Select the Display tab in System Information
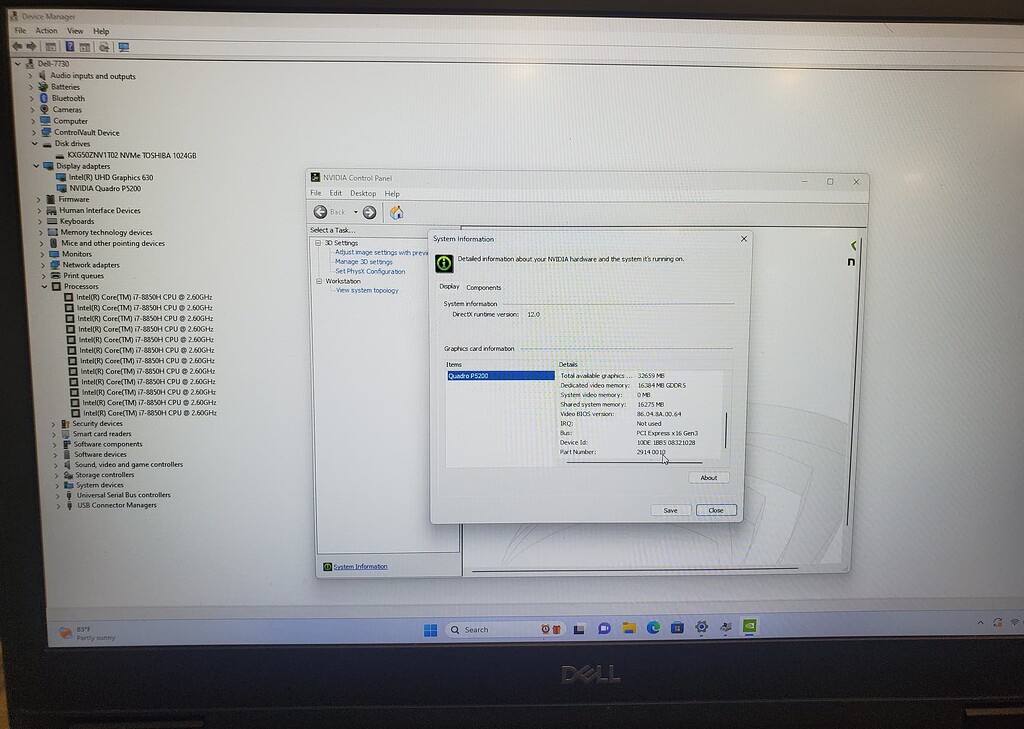Image resolution: width=1024 pixels, height=729 pixels. click(x=449, y=286)
